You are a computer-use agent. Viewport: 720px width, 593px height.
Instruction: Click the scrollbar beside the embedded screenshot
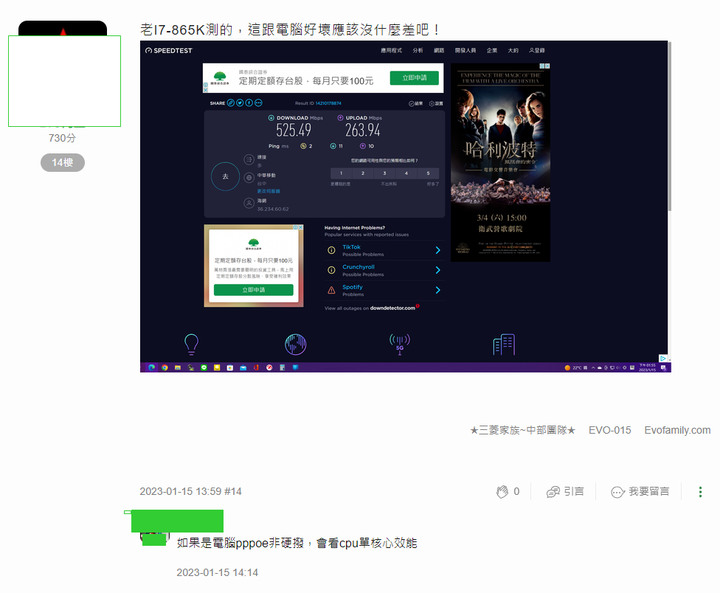tap(669, 126)
